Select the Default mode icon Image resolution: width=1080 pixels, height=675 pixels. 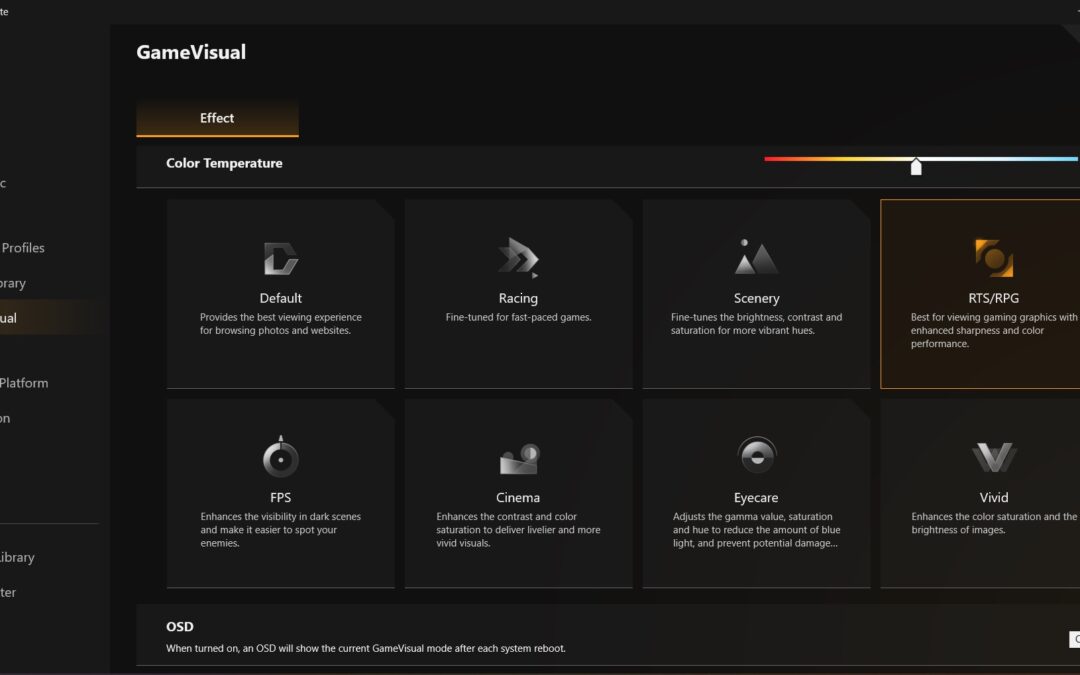280,258
